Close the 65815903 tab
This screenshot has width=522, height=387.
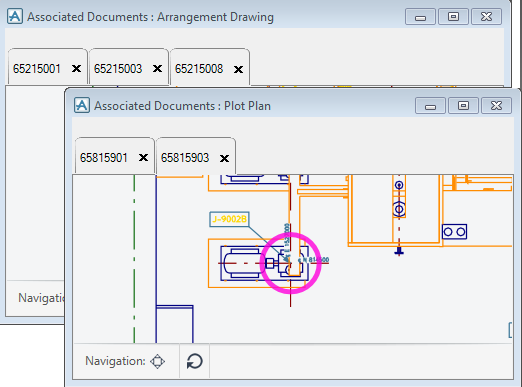pos(224,158)
